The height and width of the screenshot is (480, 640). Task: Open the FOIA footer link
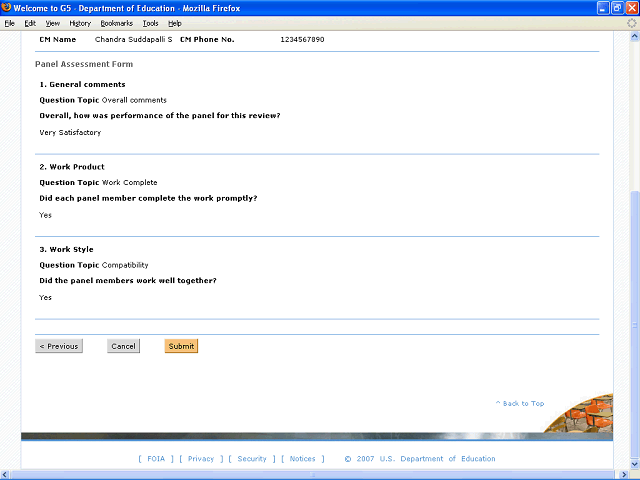(x=156, y=459)
